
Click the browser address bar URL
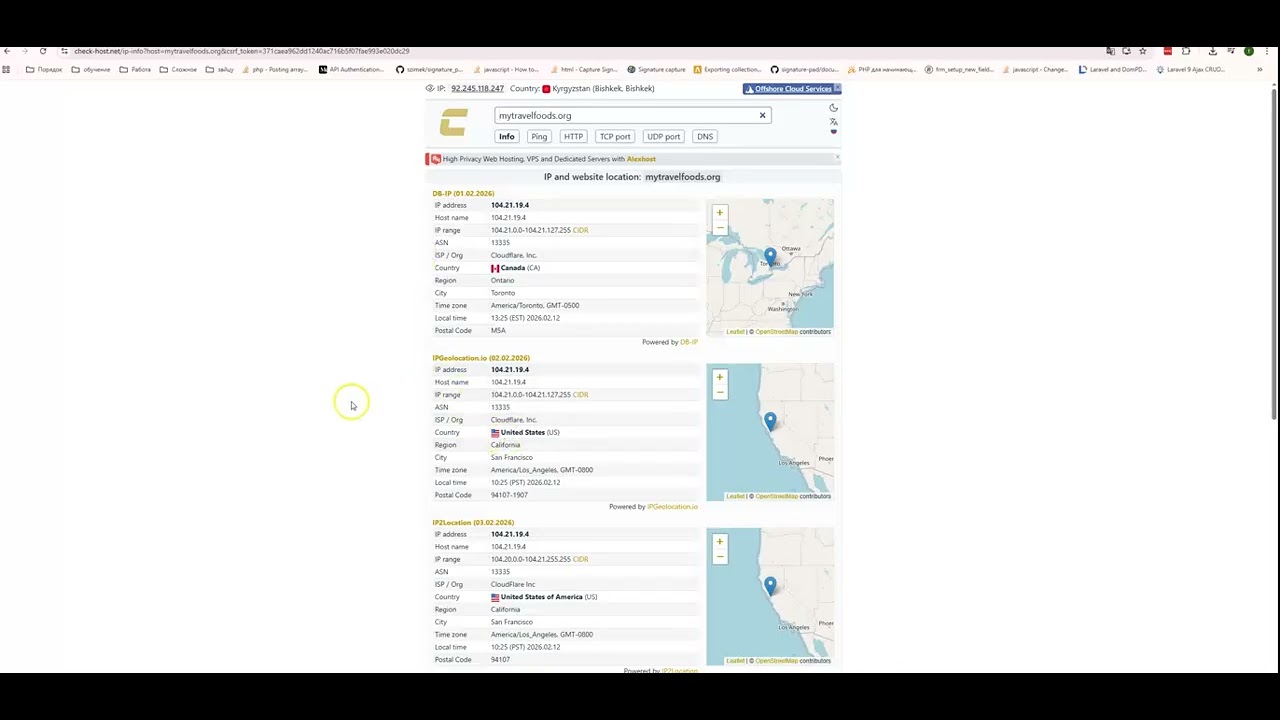tap(241, 51)
